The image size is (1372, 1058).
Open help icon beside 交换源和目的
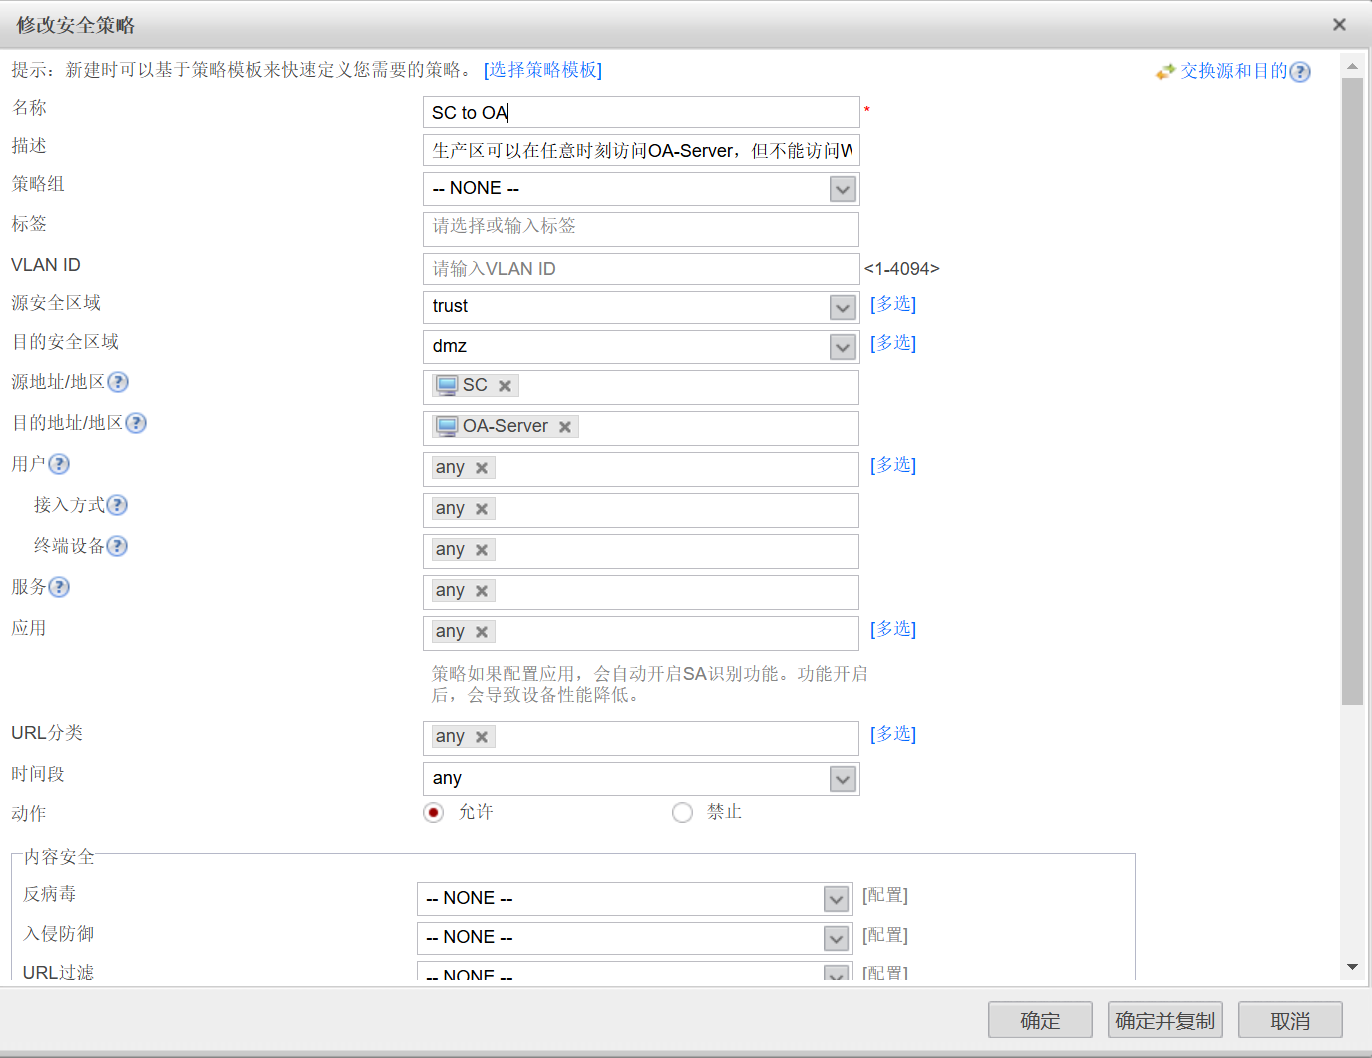point(1300,72)
